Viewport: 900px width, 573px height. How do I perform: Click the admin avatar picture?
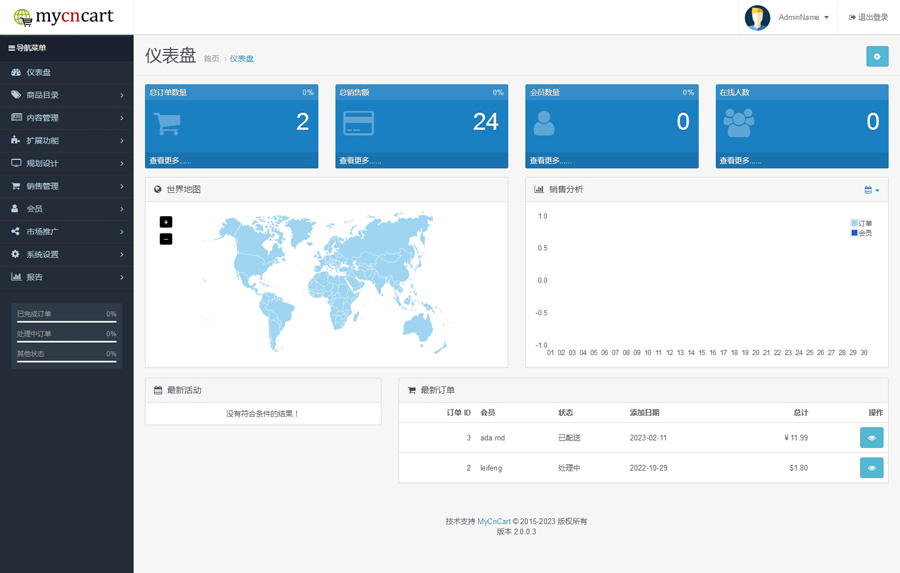757,17
